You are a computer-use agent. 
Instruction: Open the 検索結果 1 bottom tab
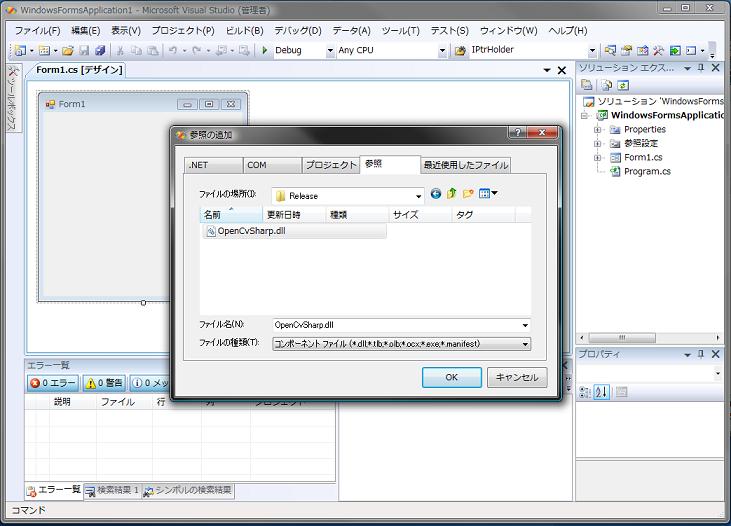(x=112, y=491)
